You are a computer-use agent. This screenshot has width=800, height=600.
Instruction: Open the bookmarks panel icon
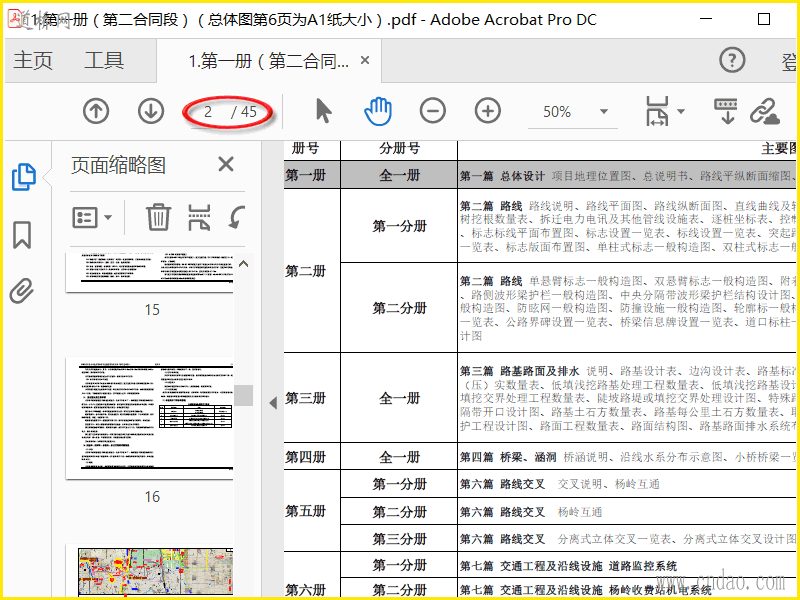[x=22, y=235]
